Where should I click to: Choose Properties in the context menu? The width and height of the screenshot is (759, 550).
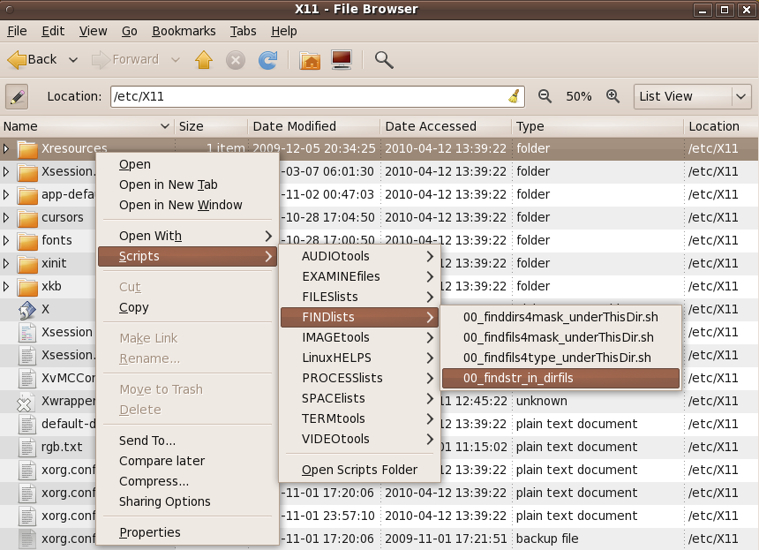coord(150,533)
